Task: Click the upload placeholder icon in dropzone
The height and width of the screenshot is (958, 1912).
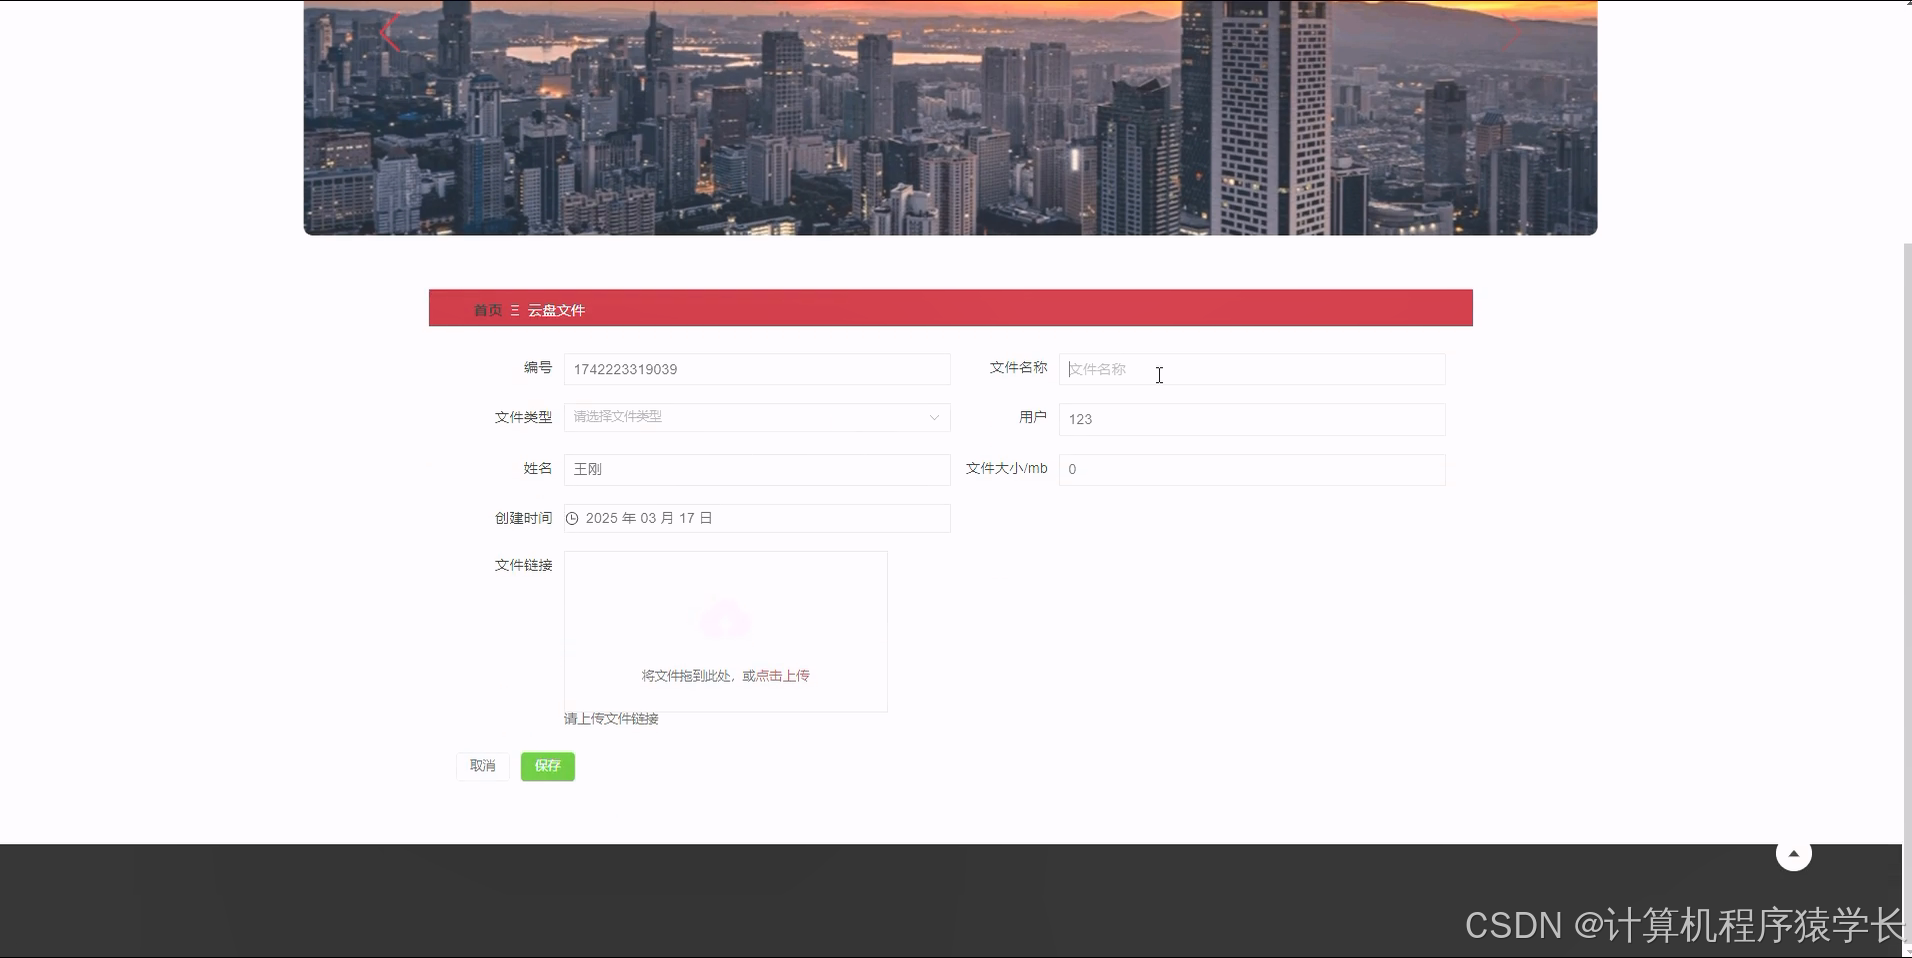Action: coord(725,618)
